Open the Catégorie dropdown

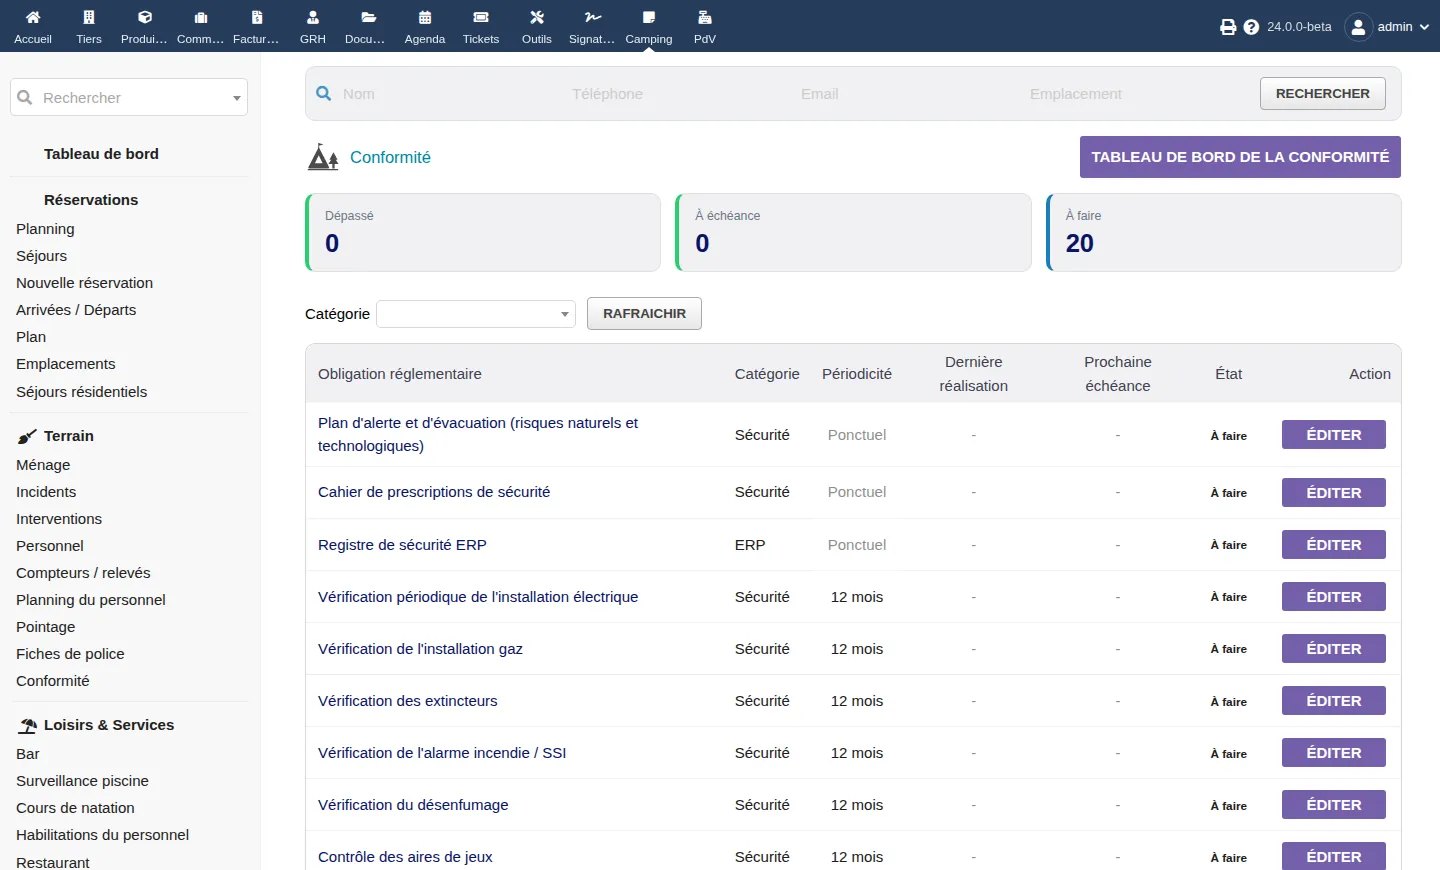pos(476,314)
